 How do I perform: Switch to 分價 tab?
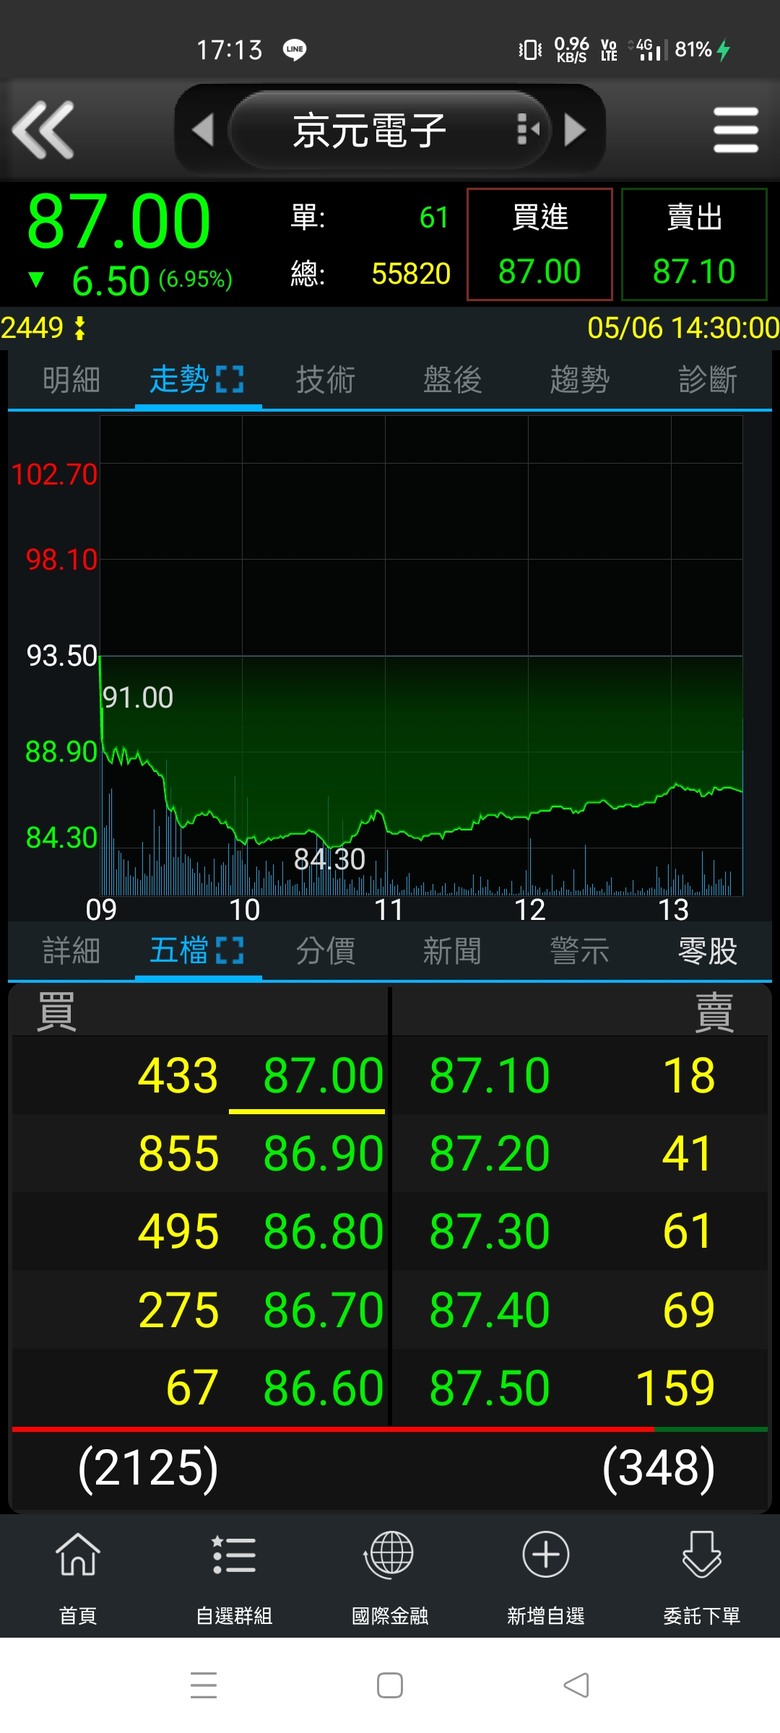tap(325, 950)
